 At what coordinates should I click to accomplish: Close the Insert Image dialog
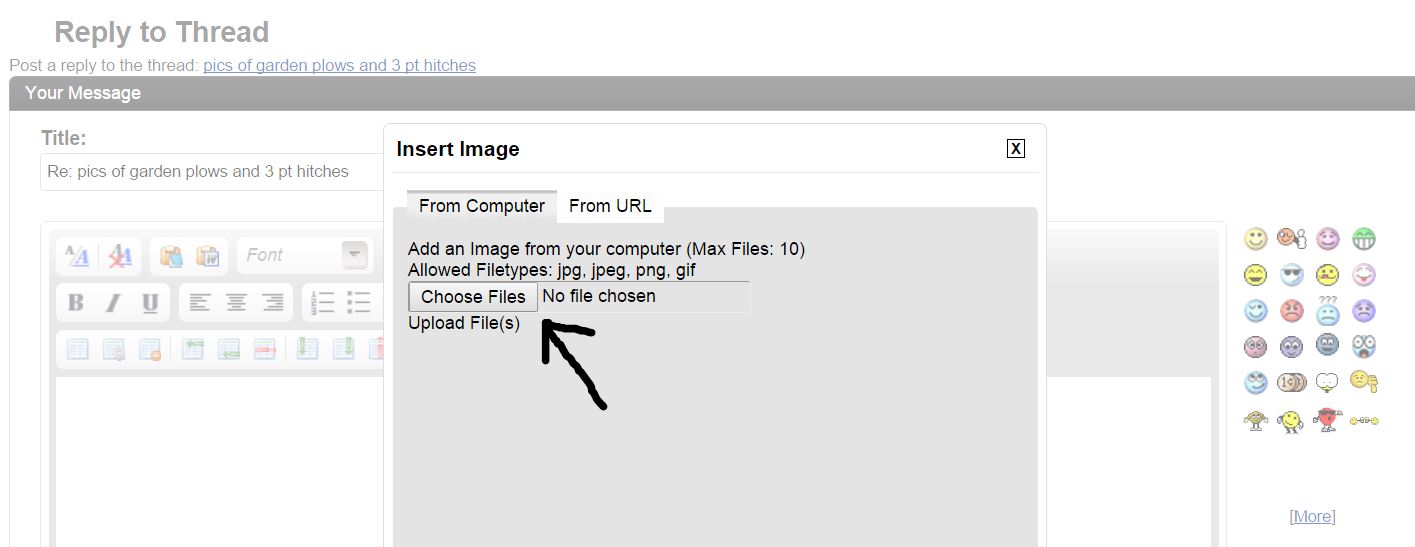coord(1016,148)
